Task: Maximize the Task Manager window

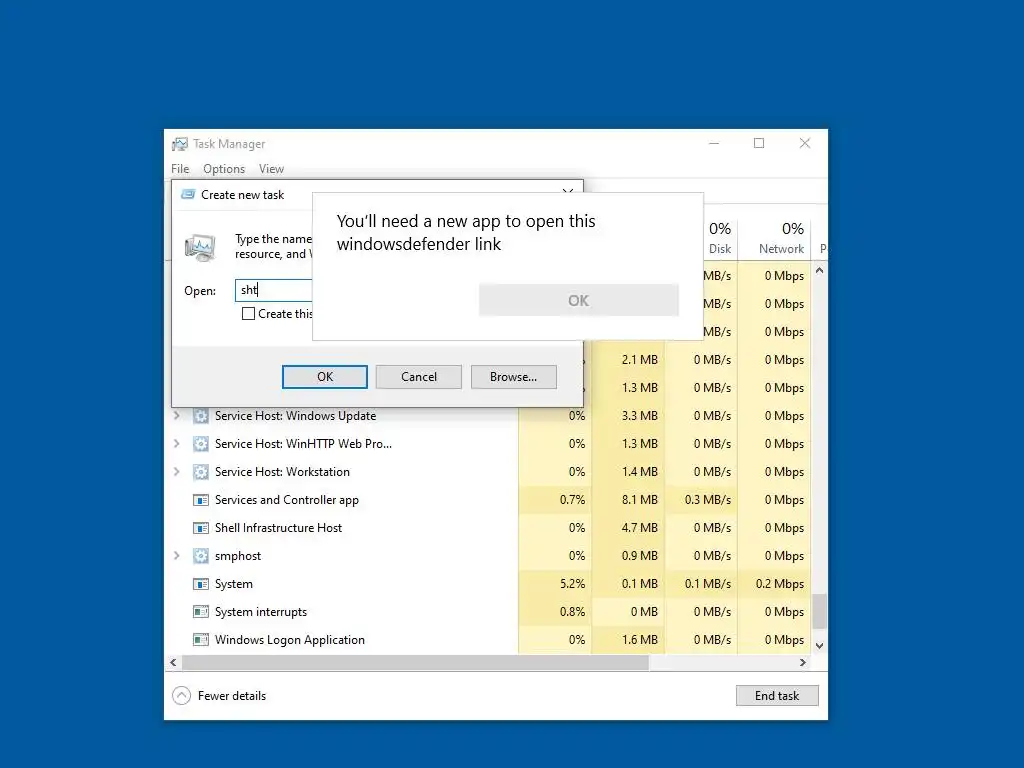Action: coord(759,143)
